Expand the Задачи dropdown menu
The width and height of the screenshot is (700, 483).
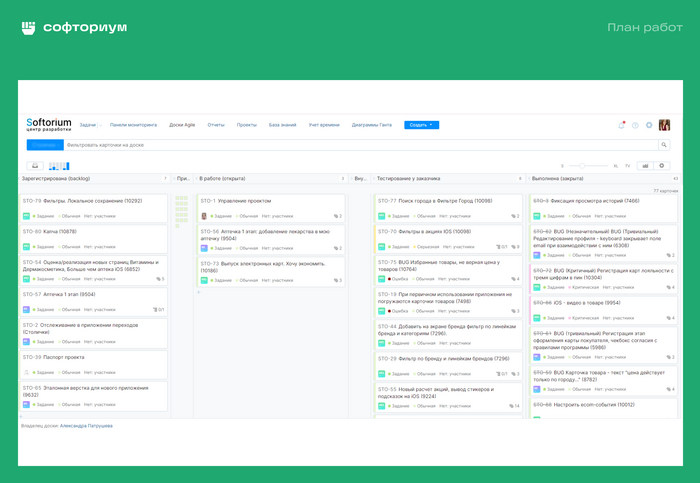(88, 125)
